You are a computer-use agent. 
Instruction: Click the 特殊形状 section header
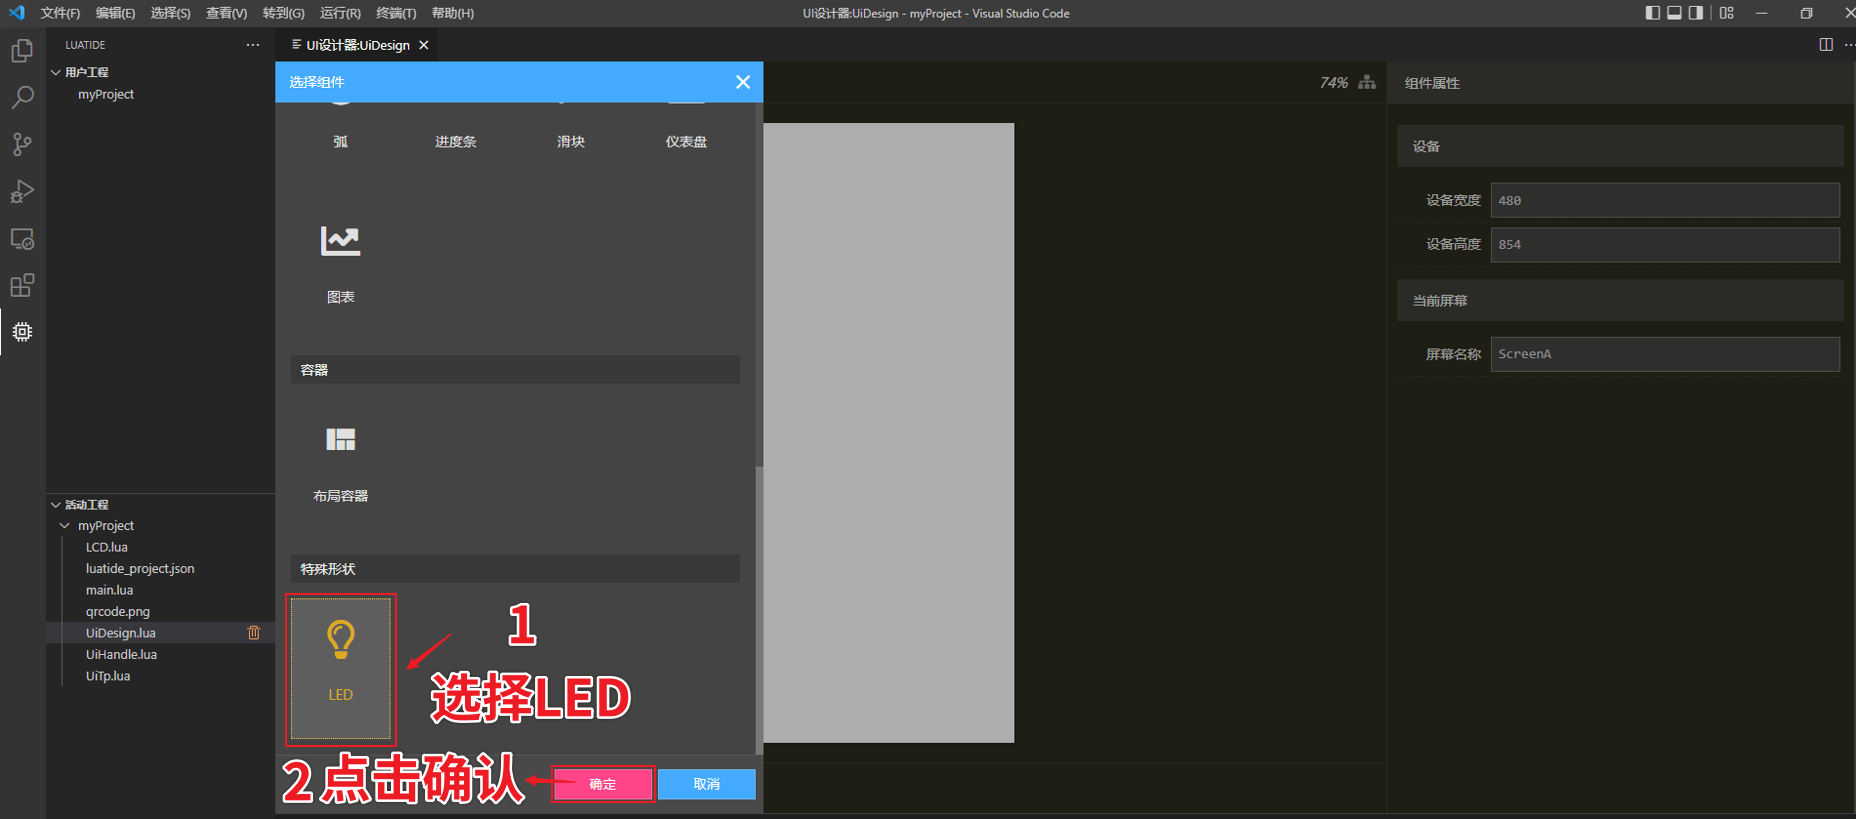pos(515,569)
